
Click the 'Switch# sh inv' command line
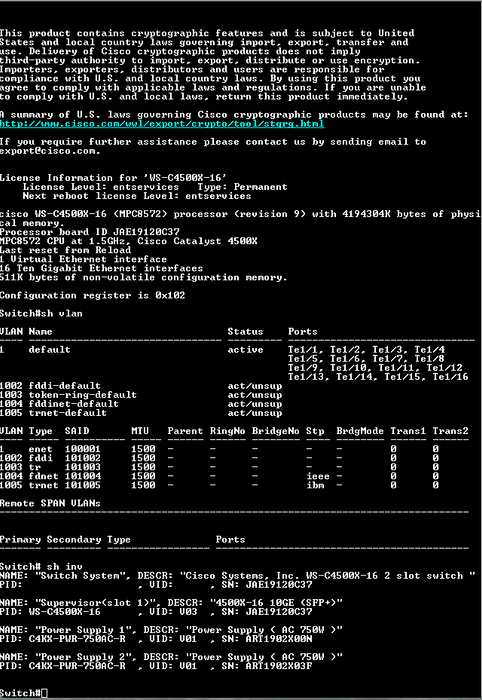[41, 567]
